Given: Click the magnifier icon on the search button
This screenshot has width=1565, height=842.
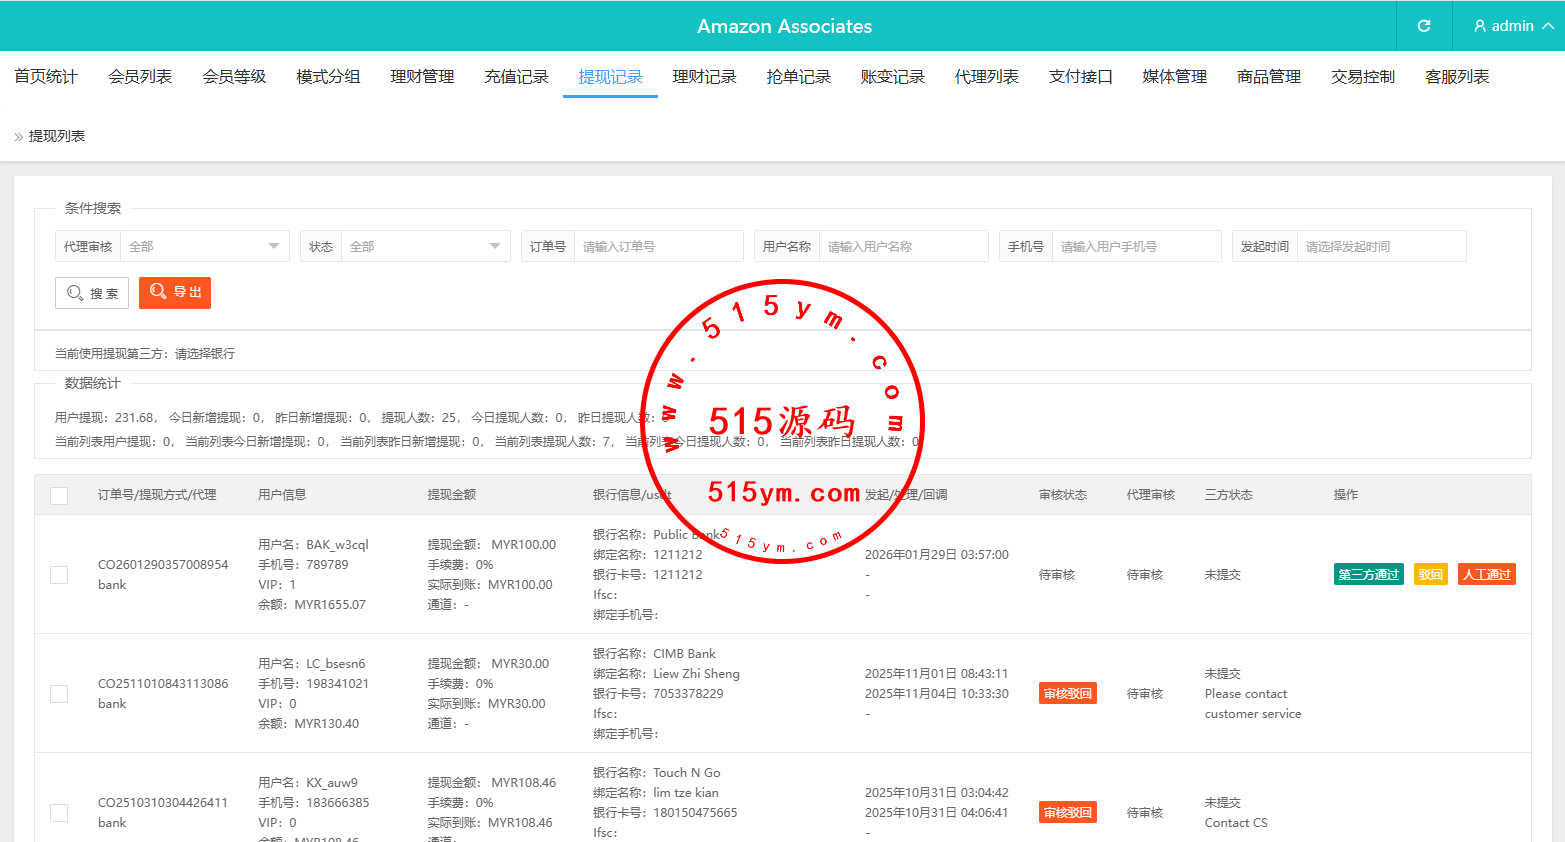Looking at the screenshot, I should (75, 293).
